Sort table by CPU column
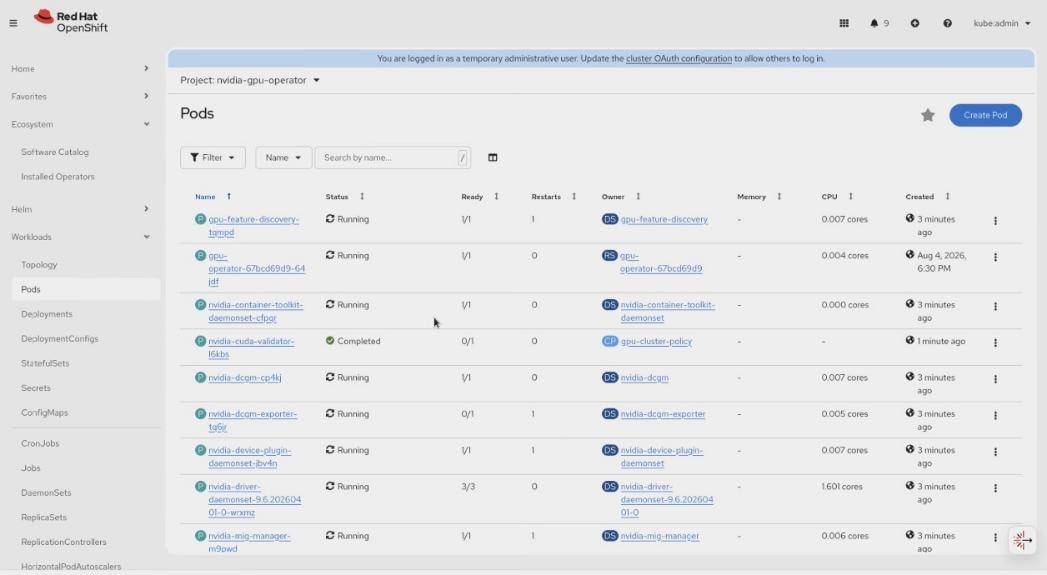The width and height of the screenshot is (1047, 575). [x=837, y=196]
